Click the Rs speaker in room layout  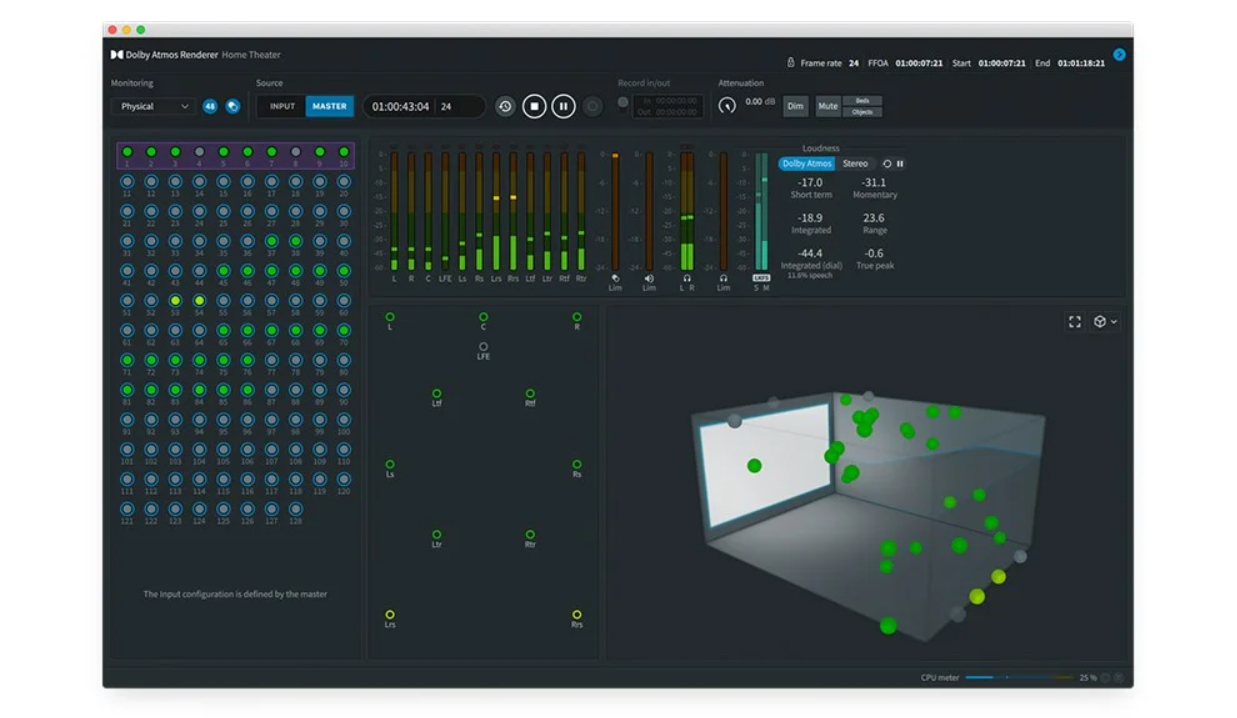(x=577, y=464)
